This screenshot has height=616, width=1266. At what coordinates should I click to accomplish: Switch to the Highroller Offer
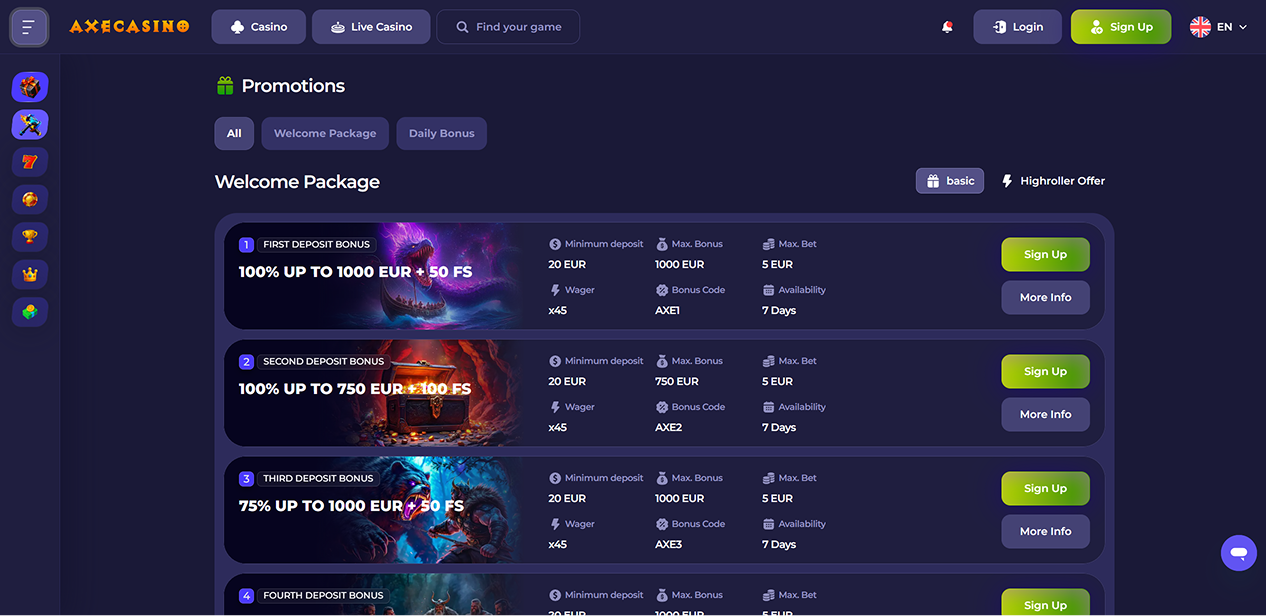tap(1053, 181)
